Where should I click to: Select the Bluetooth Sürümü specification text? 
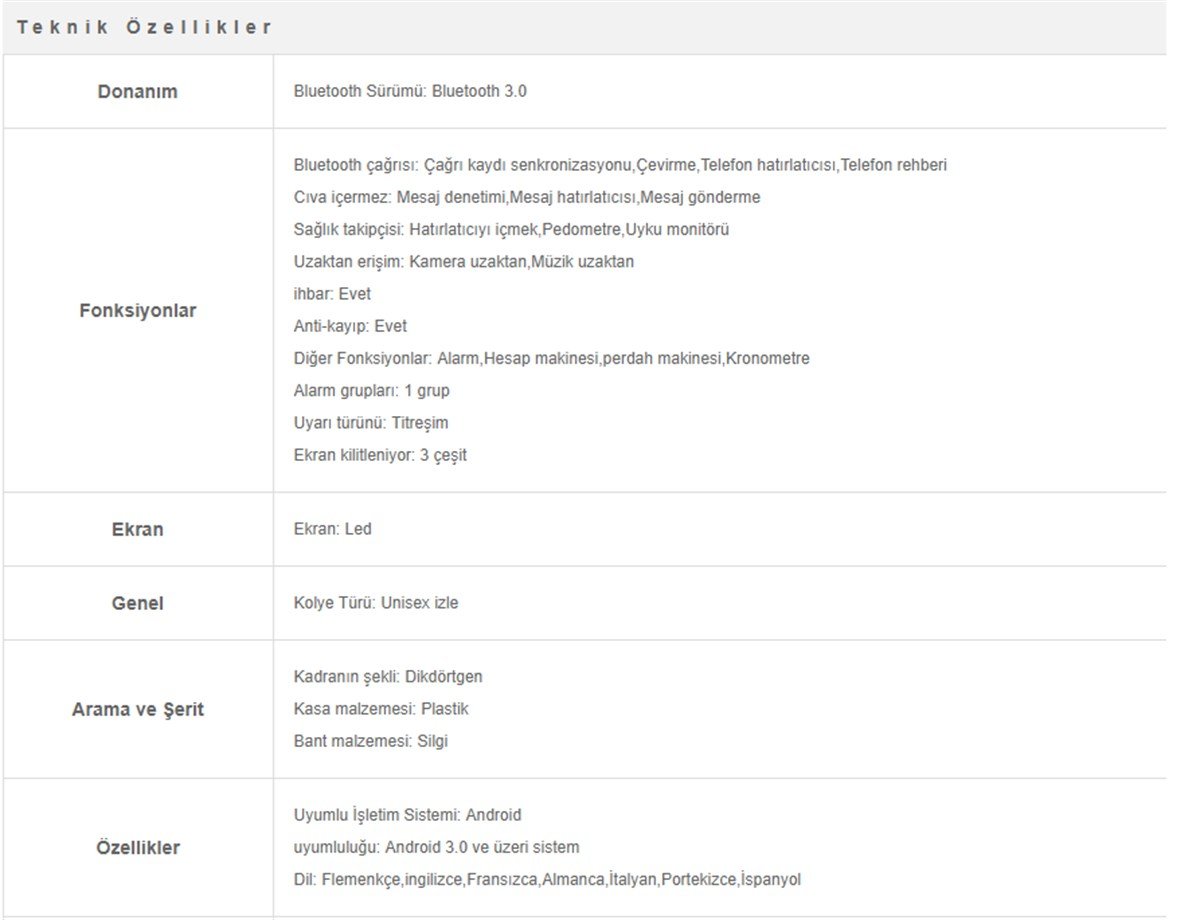410,91
